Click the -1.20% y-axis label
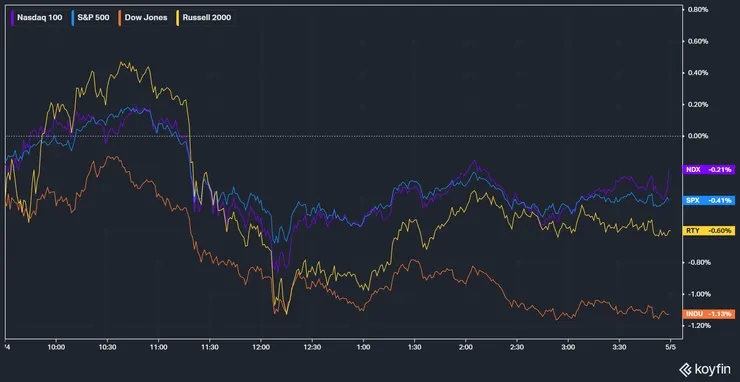The image size is (740, 382). (x=698, y=326)
